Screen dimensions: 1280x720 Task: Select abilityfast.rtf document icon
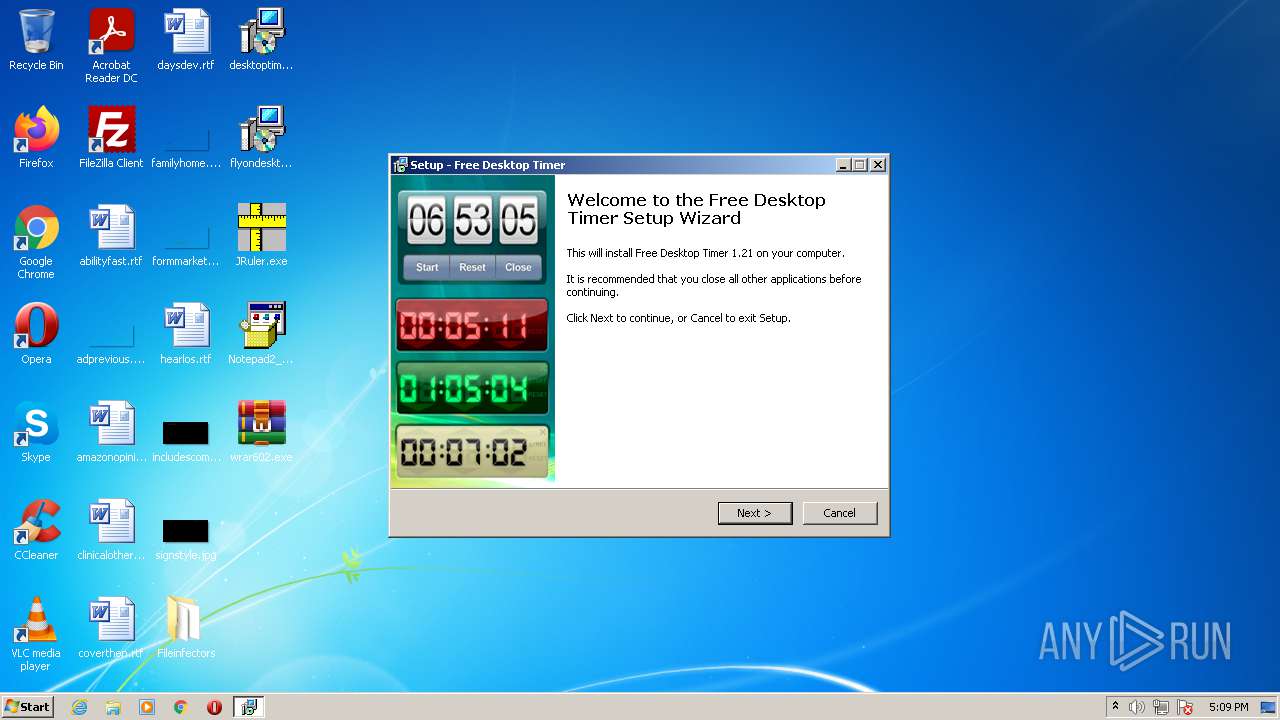(x=111, y=236)
